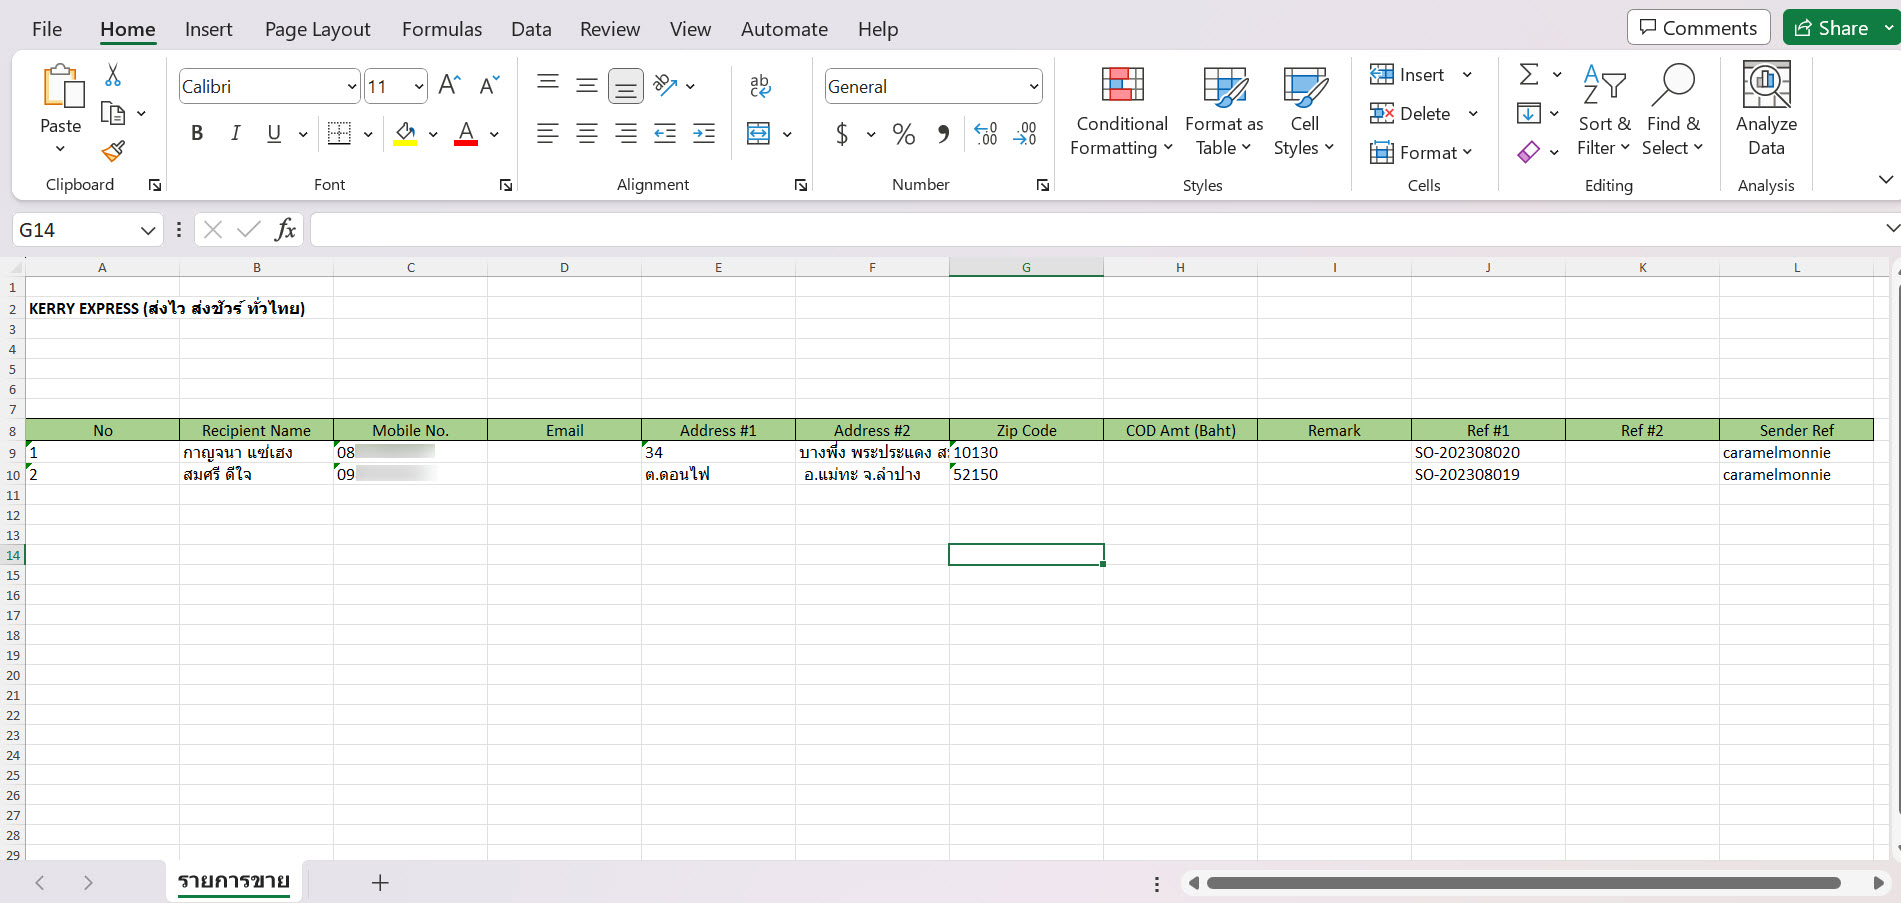Open Conditional Formatting menu
Image resolution: width=1901 pixels, height=903 pixels.
point(1122,110)
